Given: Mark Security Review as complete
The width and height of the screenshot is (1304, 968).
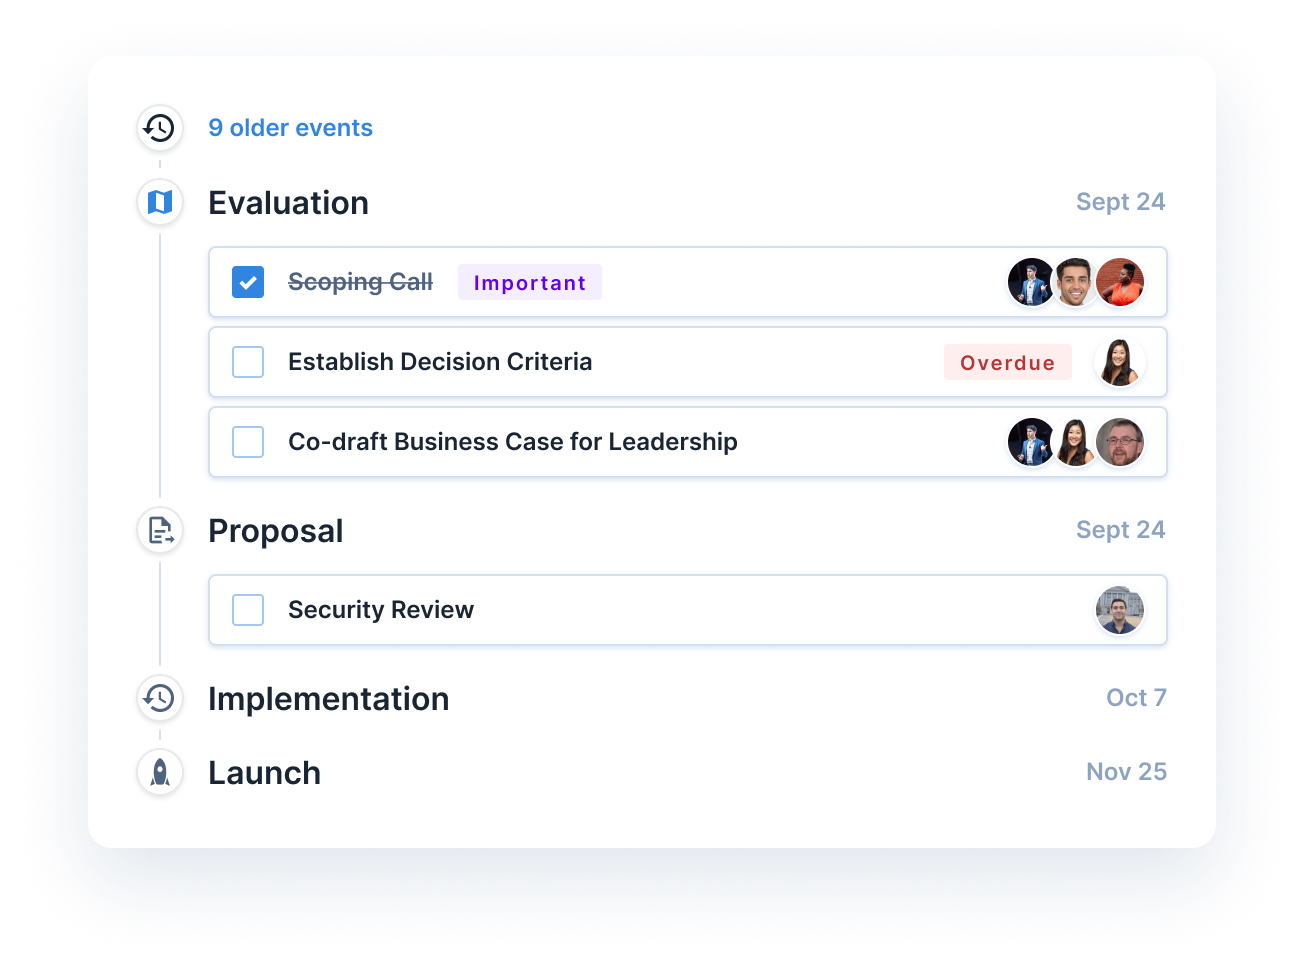Looking at the screenshot, I should tap(248, 610).
